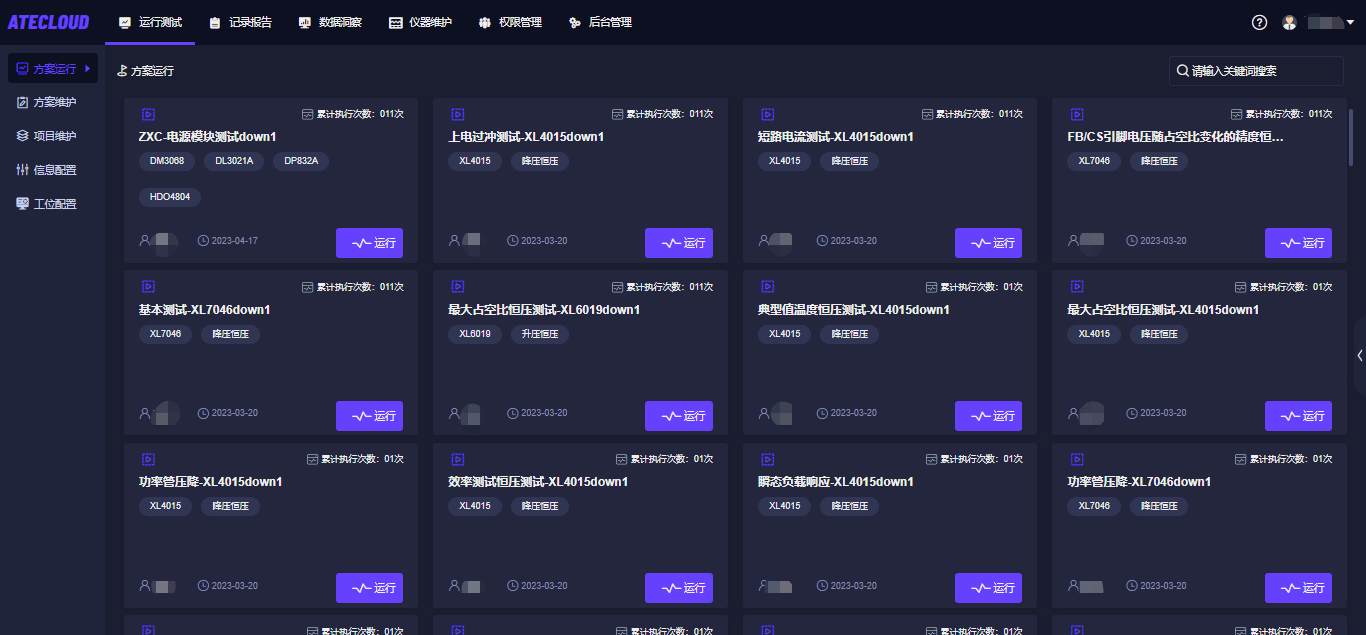Click execution count icon on ZXC-电源模块测试down1 card
Viewport: 1366px width, 635px height.
[308, 114]
